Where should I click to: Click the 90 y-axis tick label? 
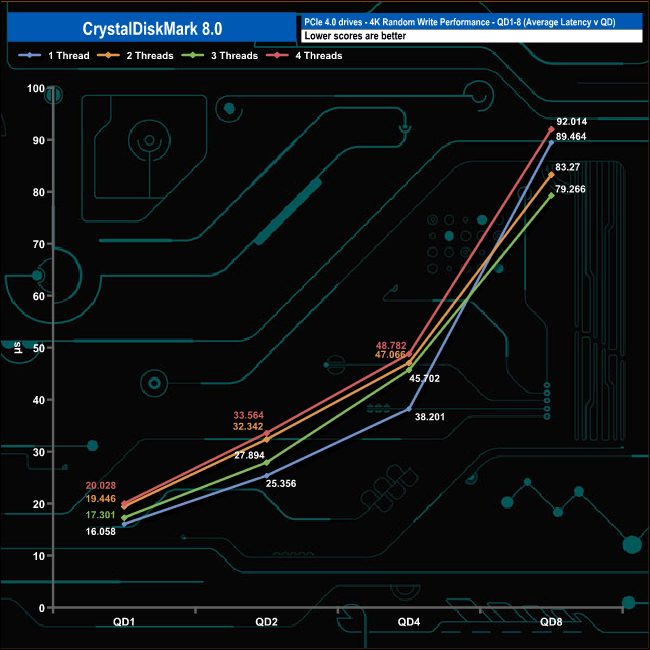[x=39, y=141]
